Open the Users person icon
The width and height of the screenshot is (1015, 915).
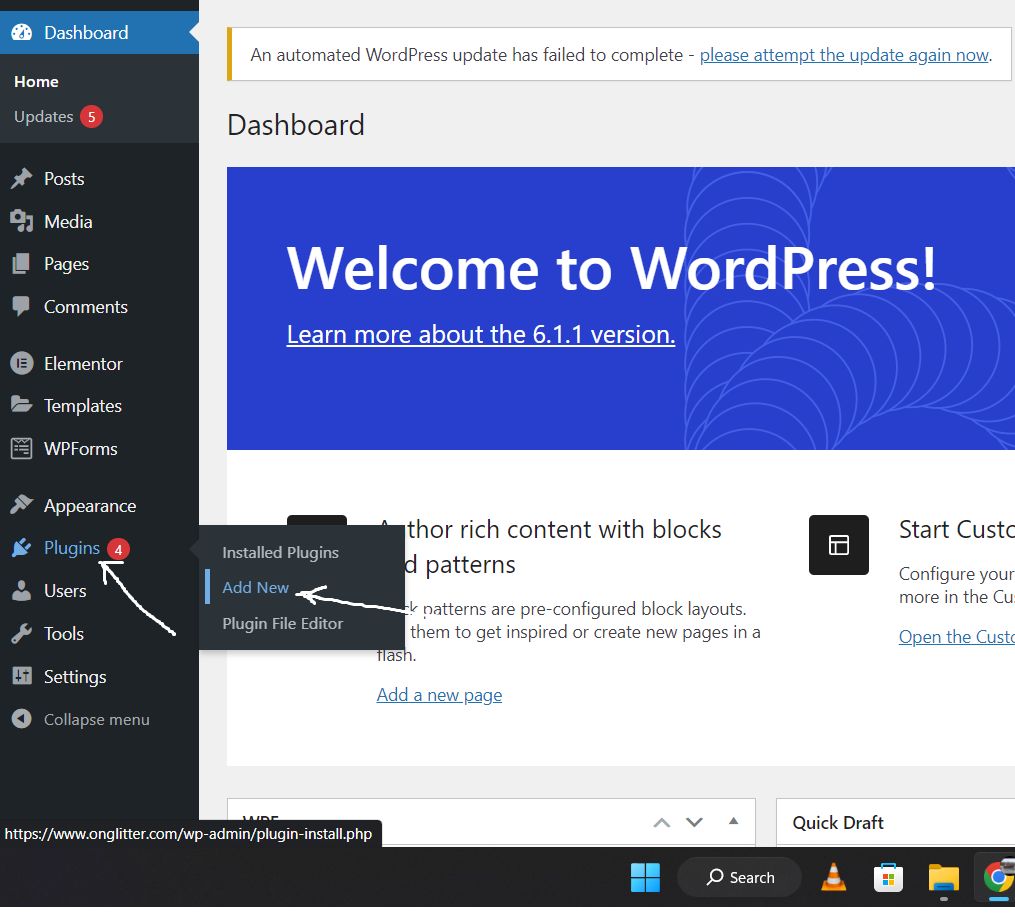[21, 590]
